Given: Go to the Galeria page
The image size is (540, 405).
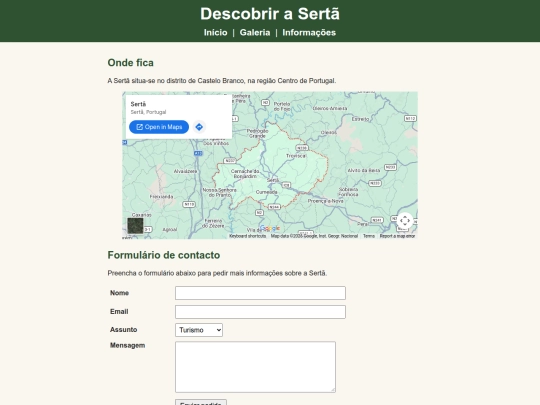Looking at the screenshot, I should (255, 32).
